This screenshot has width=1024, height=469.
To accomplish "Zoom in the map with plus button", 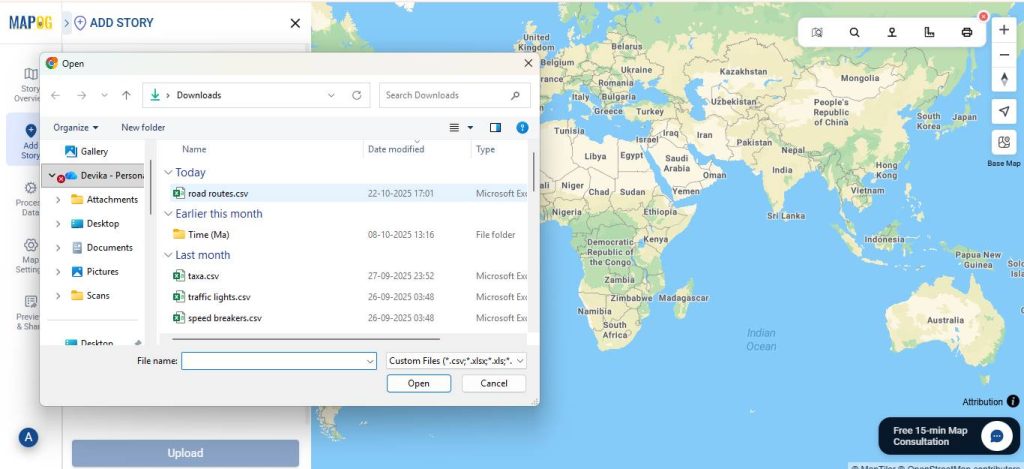I will tap(1004, 29).
